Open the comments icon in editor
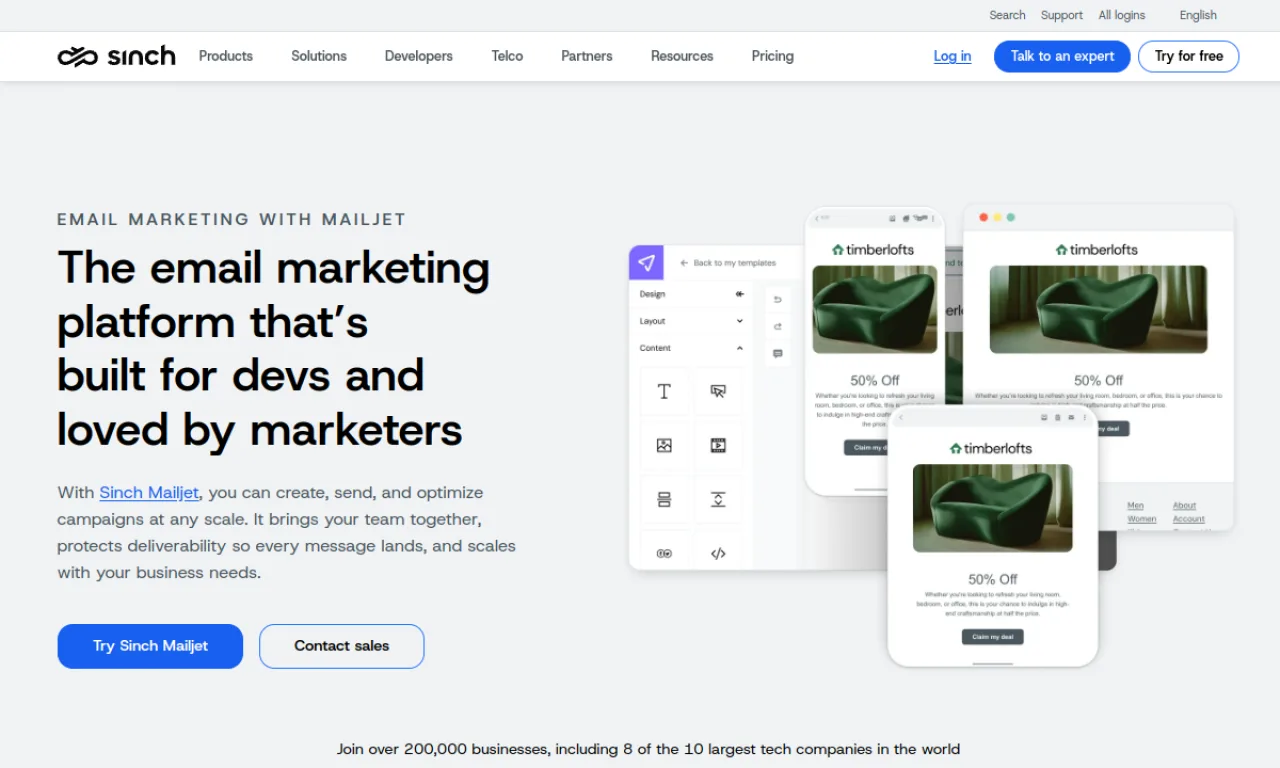 pyautogui.click(x=777, y=353)
